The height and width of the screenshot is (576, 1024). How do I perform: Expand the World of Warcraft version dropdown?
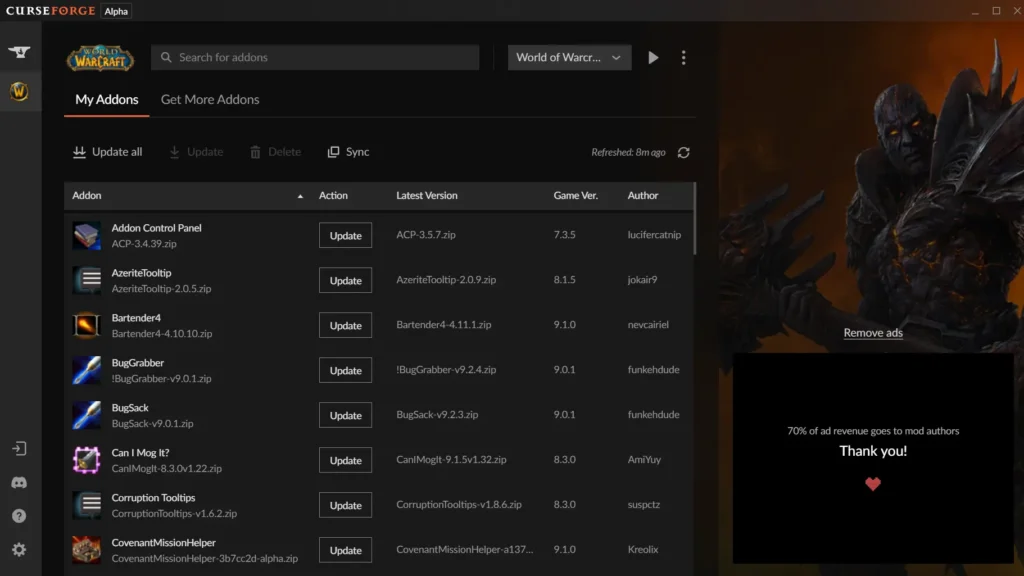(569, 58)
